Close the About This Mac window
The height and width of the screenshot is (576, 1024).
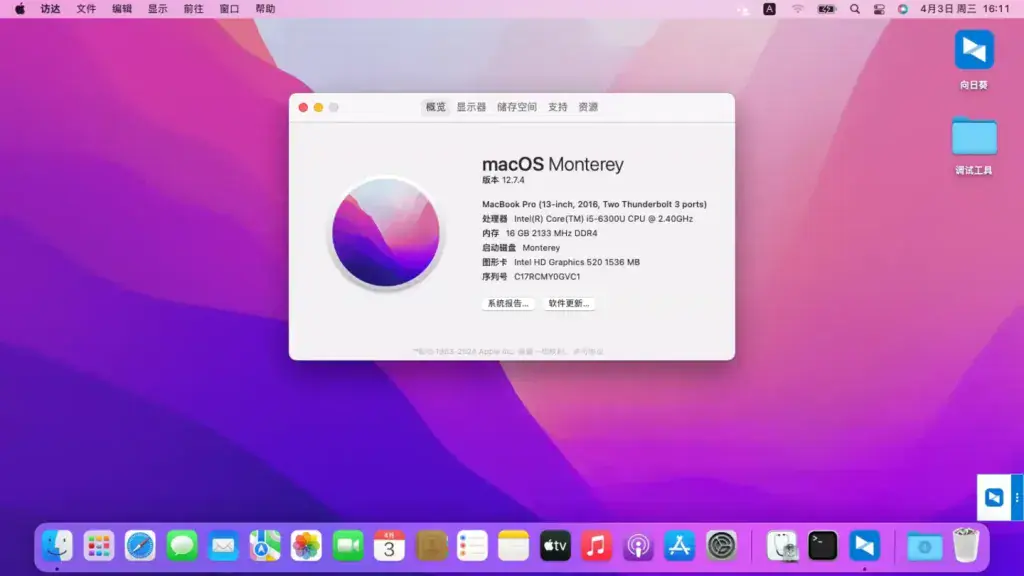point(303,107)
